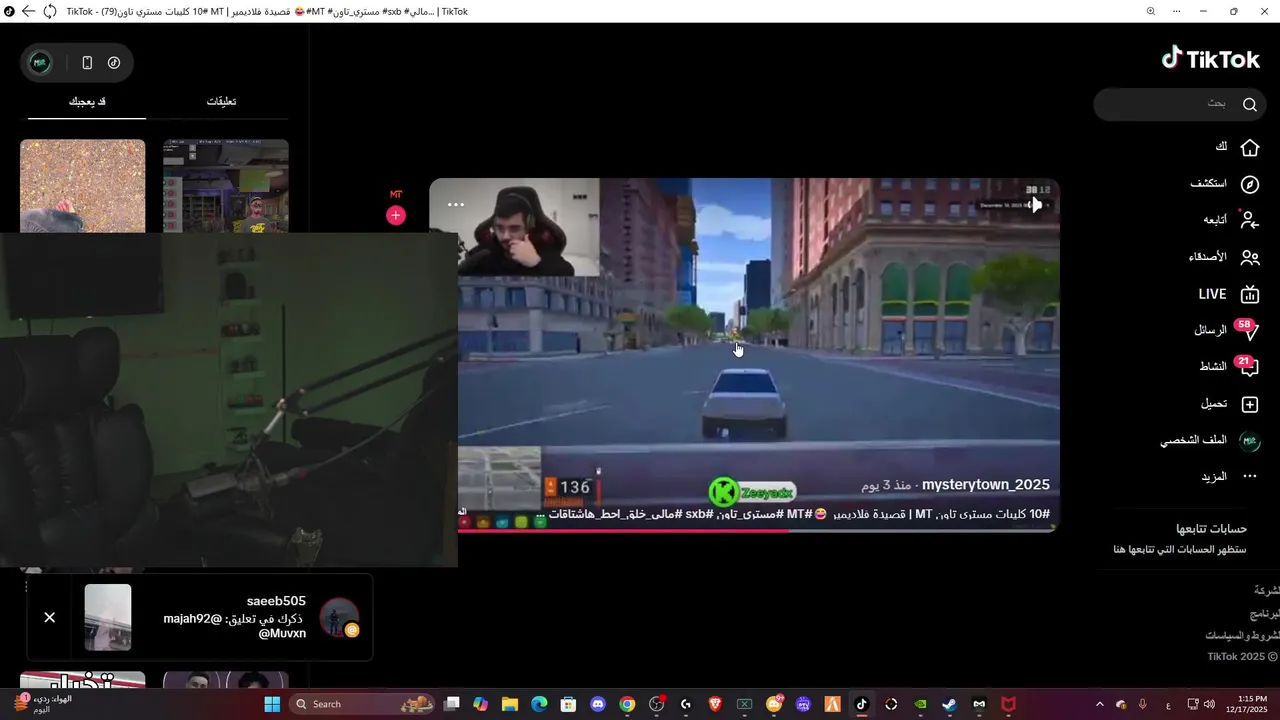Open File Explorer from the taskbar

[510, 704]
